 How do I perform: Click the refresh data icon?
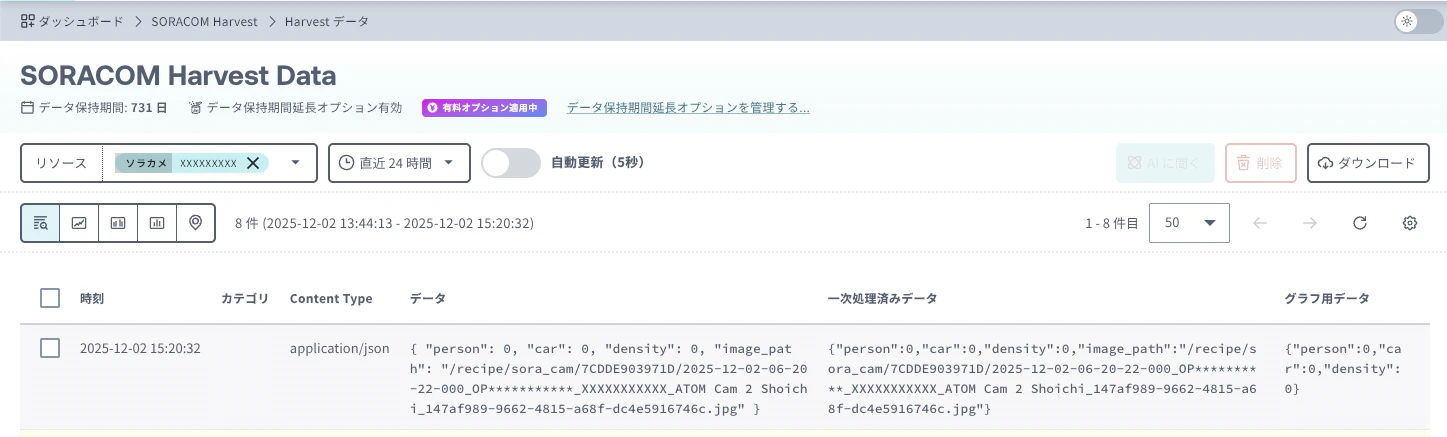1360,223
